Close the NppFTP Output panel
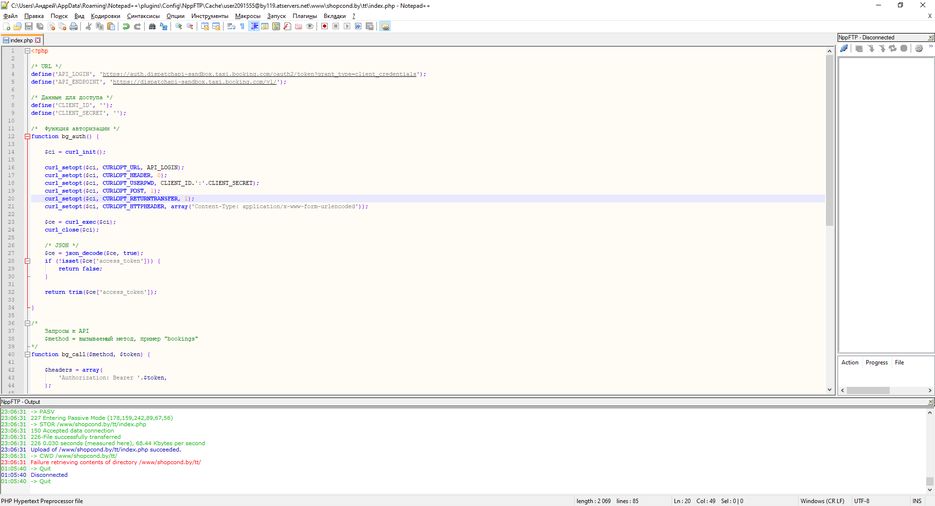 coord(930,402)
